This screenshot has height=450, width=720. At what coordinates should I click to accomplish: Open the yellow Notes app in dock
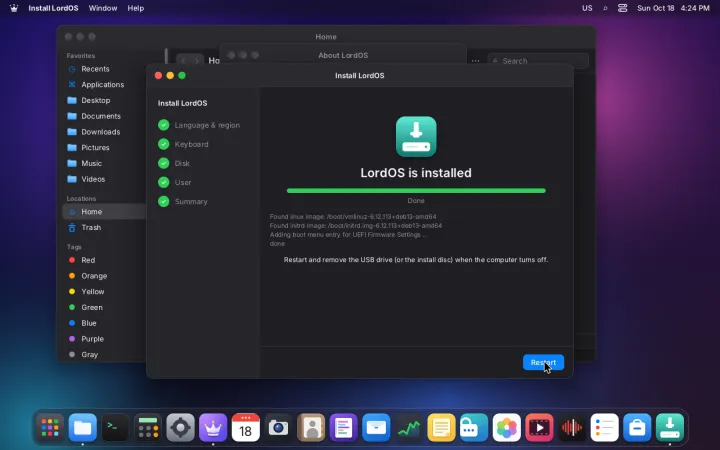[441, 428]
